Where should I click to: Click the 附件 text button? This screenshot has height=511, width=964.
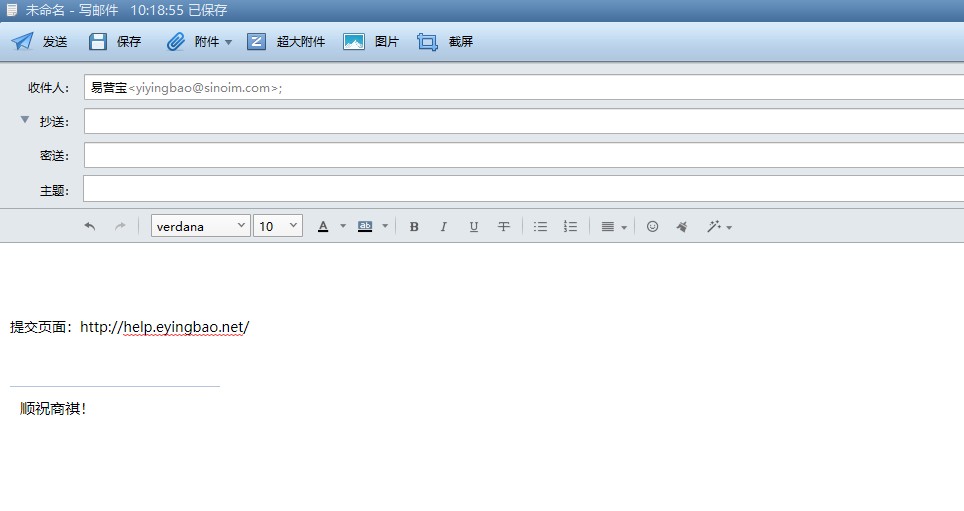(x=207, y=42)
